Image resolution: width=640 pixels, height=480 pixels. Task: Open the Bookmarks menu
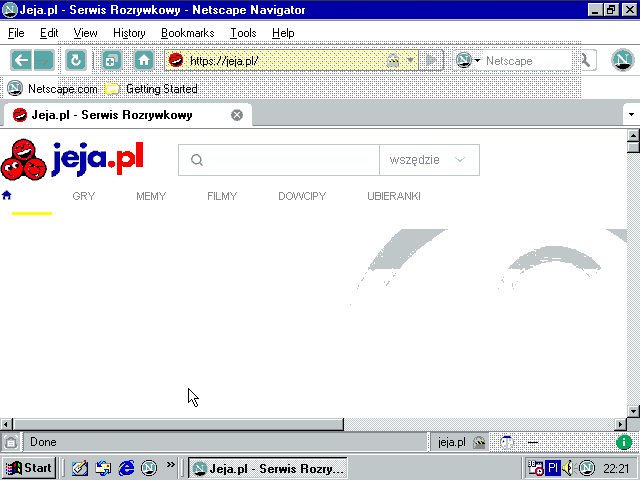(x=187, y=33)
